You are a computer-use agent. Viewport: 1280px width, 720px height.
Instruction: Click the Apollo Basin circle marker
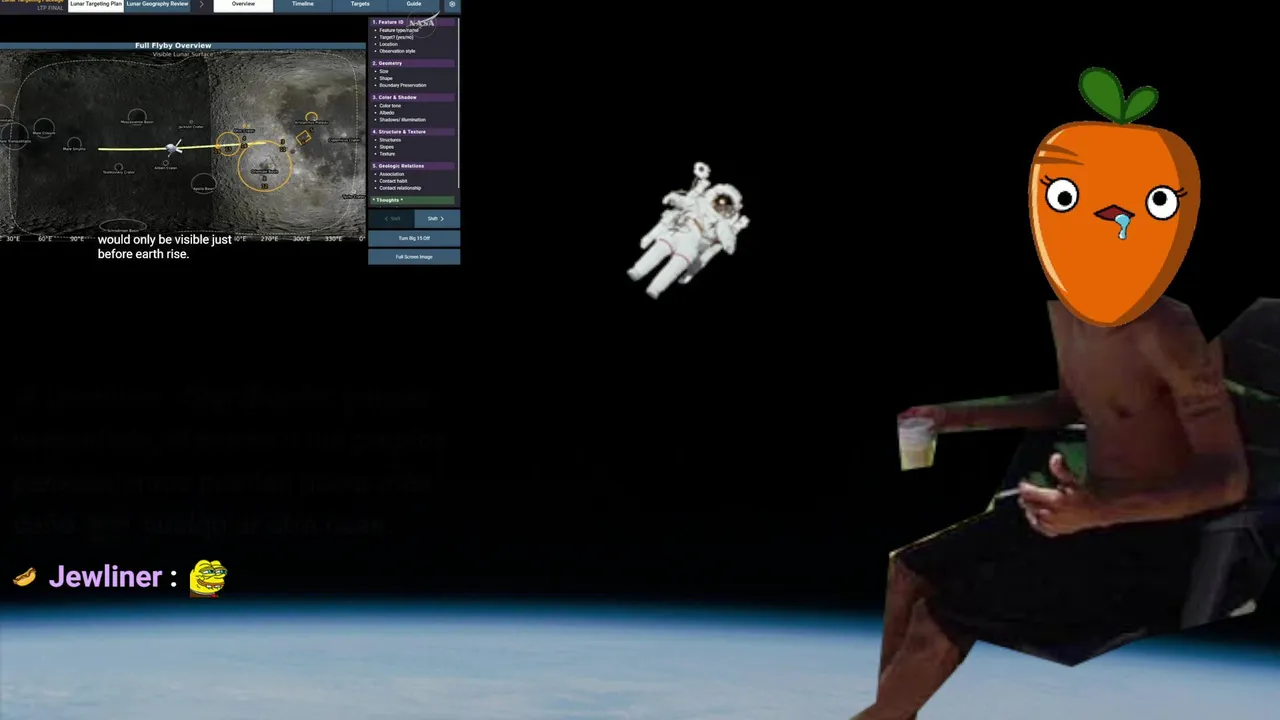click(204, 181)
